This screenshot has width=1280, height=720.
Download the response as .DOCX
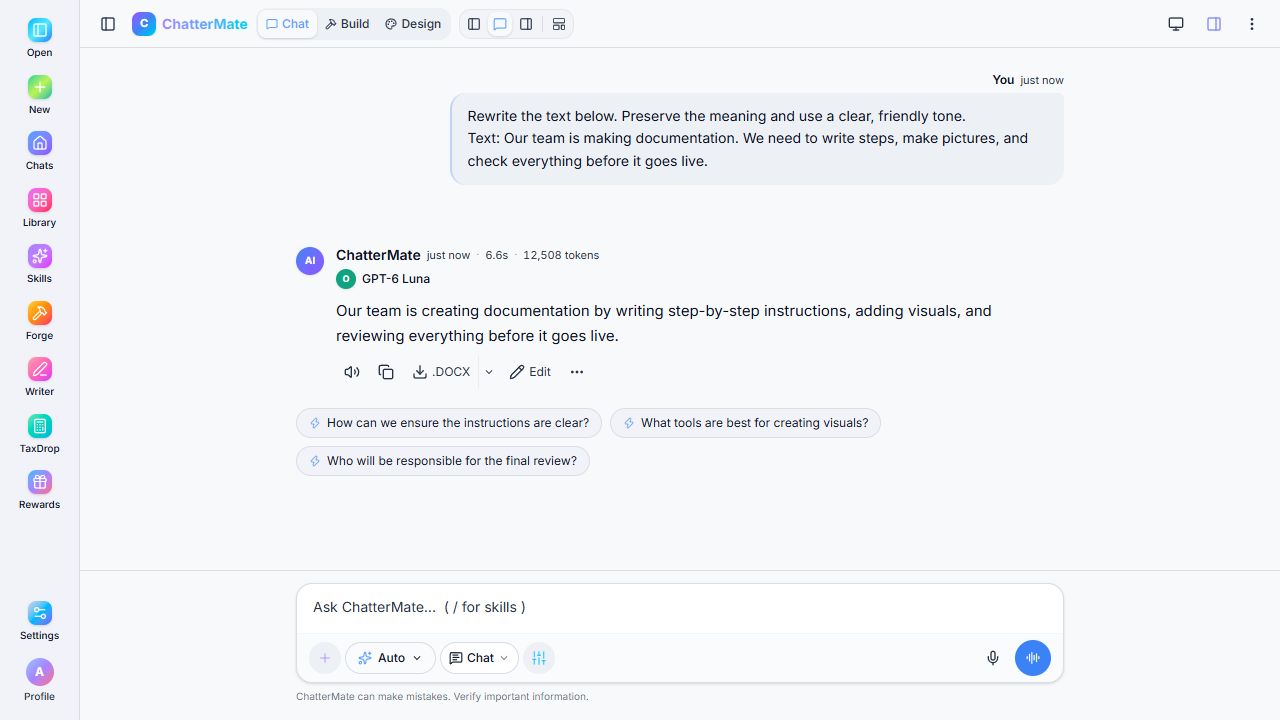click(x=441, y=372)
